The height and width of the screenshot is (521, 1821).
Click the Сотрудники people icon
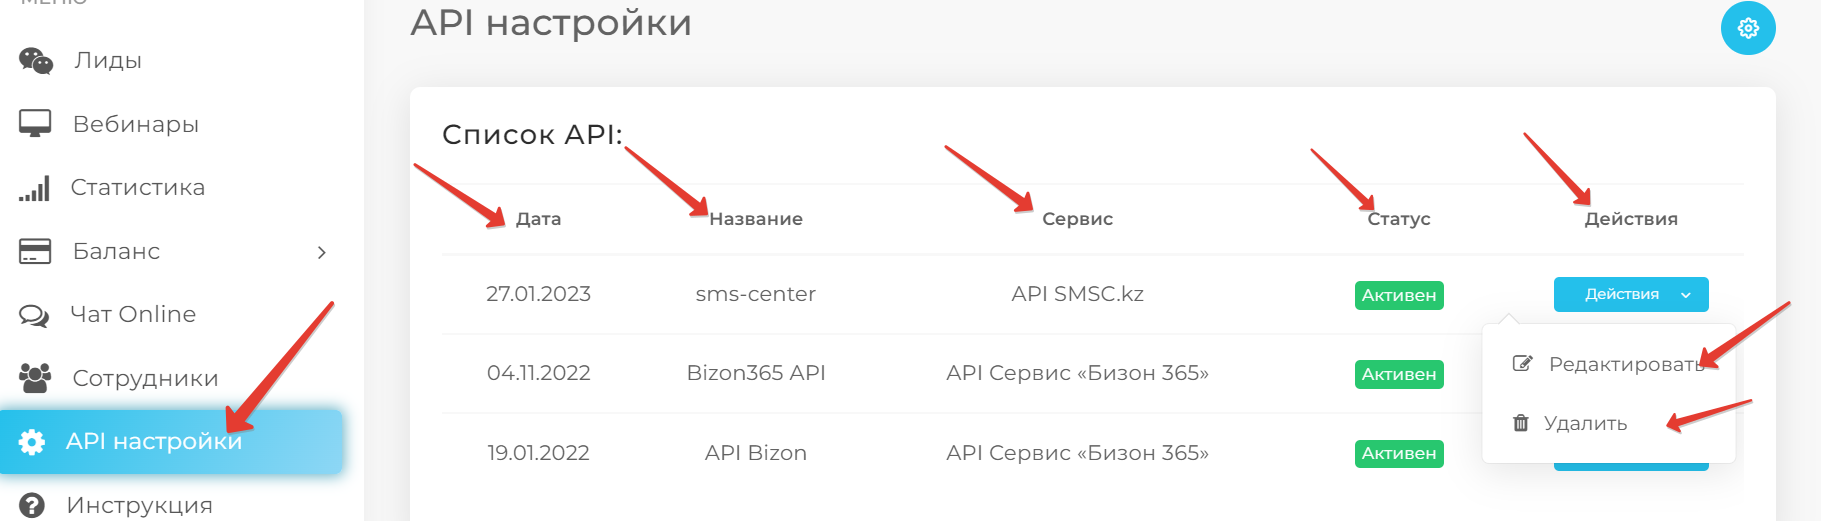35,378
